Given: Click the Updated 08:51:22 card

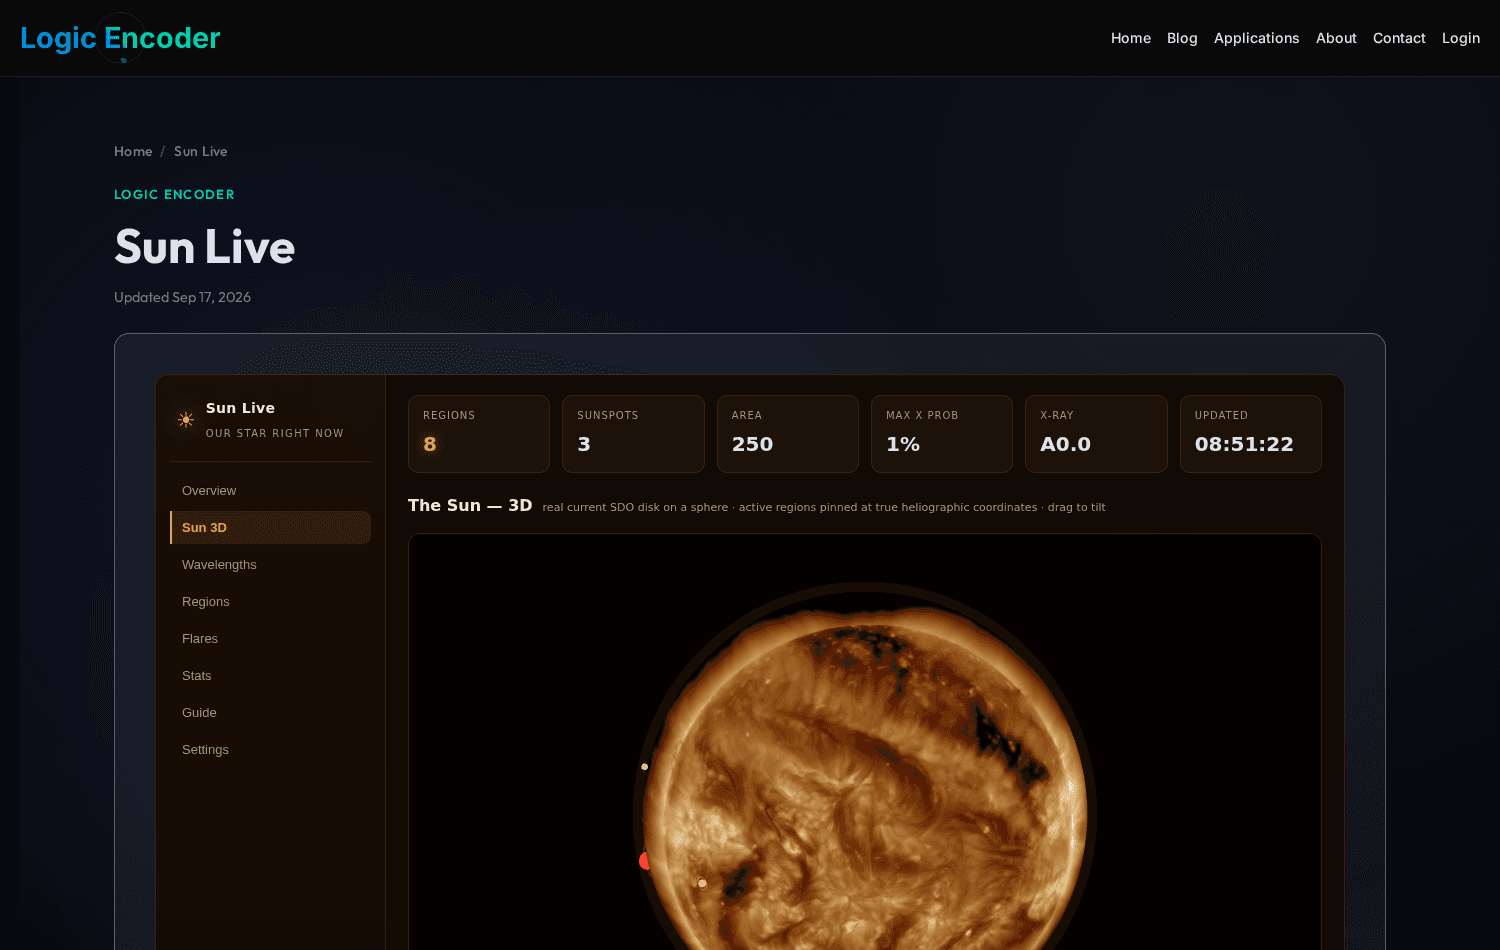Looking at the screenshot, I should (x=1251, y=434).
